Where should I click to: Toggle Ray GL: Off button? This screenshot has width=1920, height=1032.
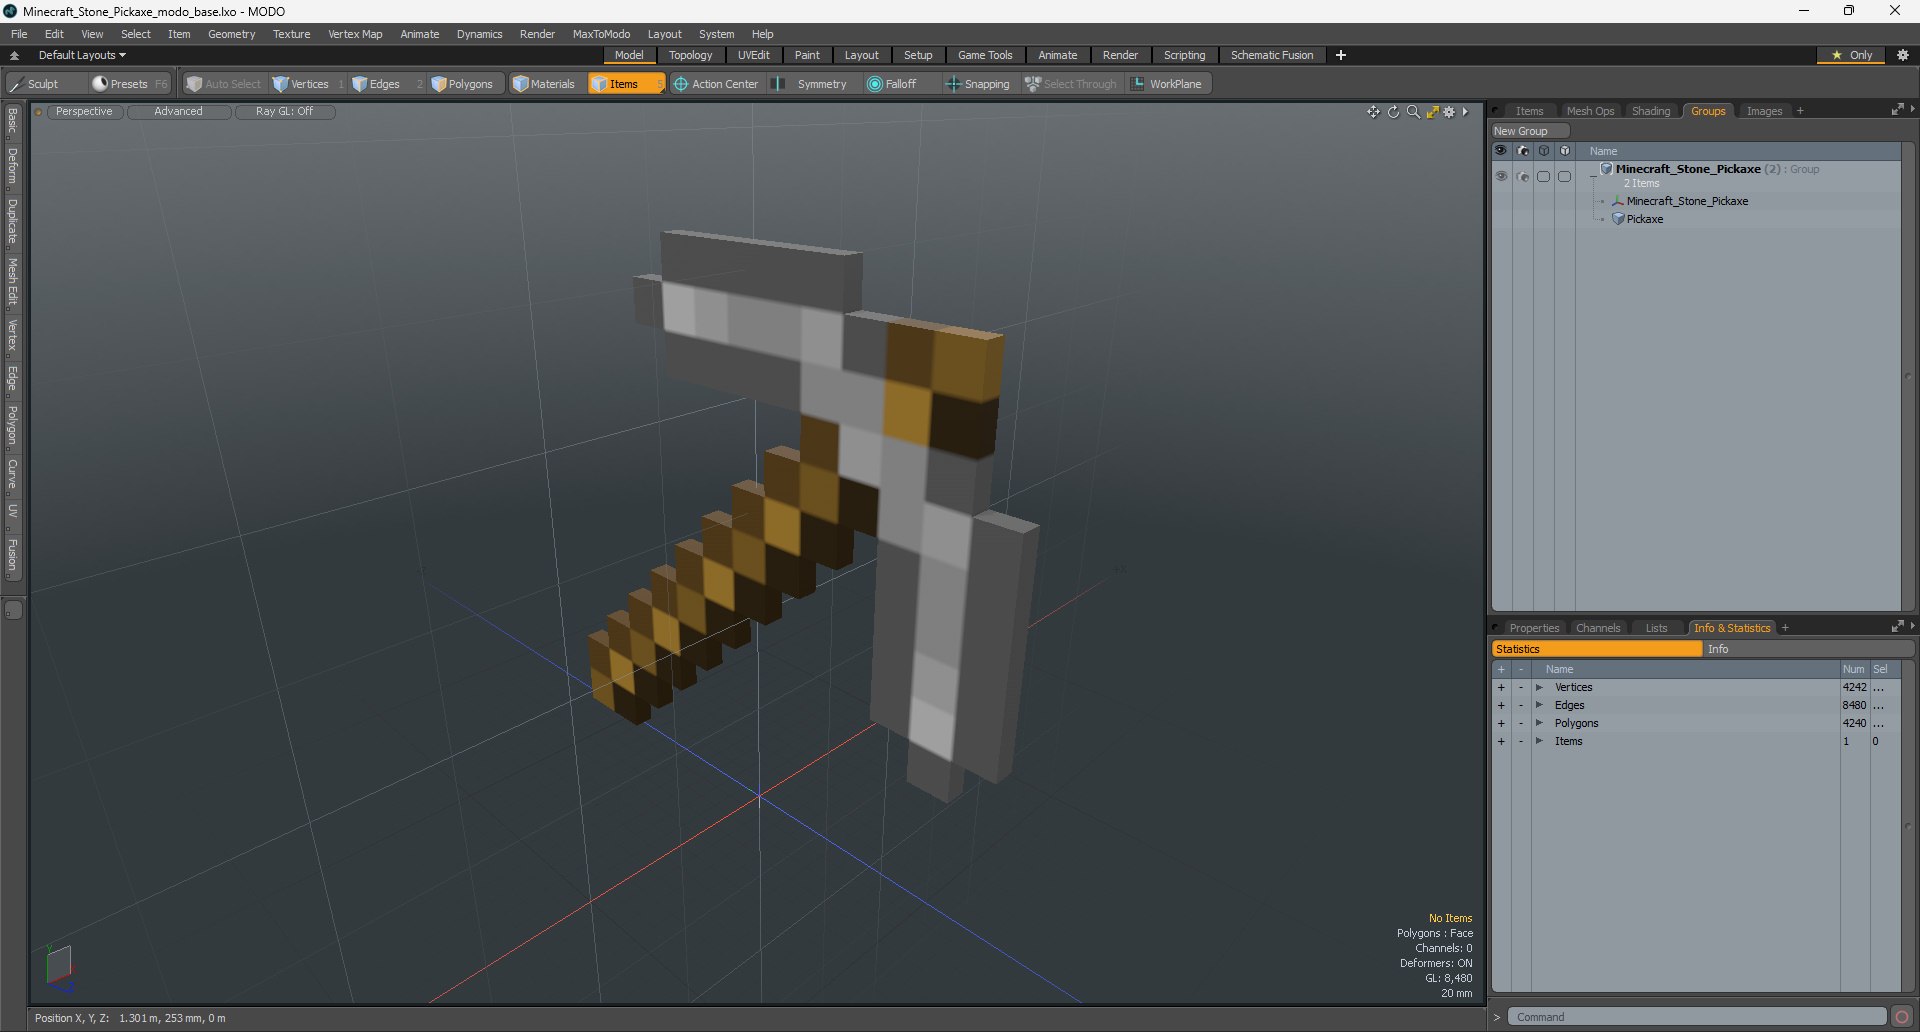(x=284, y=112)
